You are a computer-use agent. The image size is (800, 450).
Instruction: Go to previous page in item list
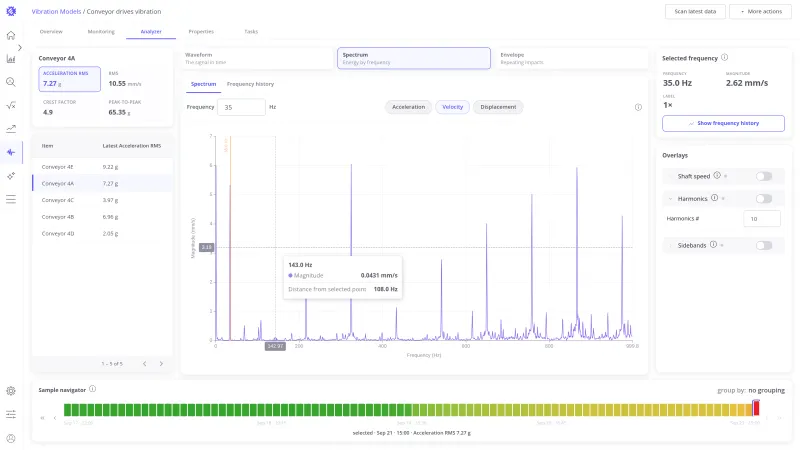[144, 364]
